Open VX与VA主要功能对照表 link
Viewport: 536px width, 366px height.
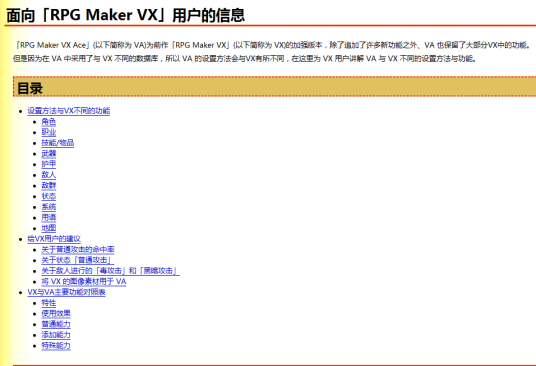click(66, 292)
